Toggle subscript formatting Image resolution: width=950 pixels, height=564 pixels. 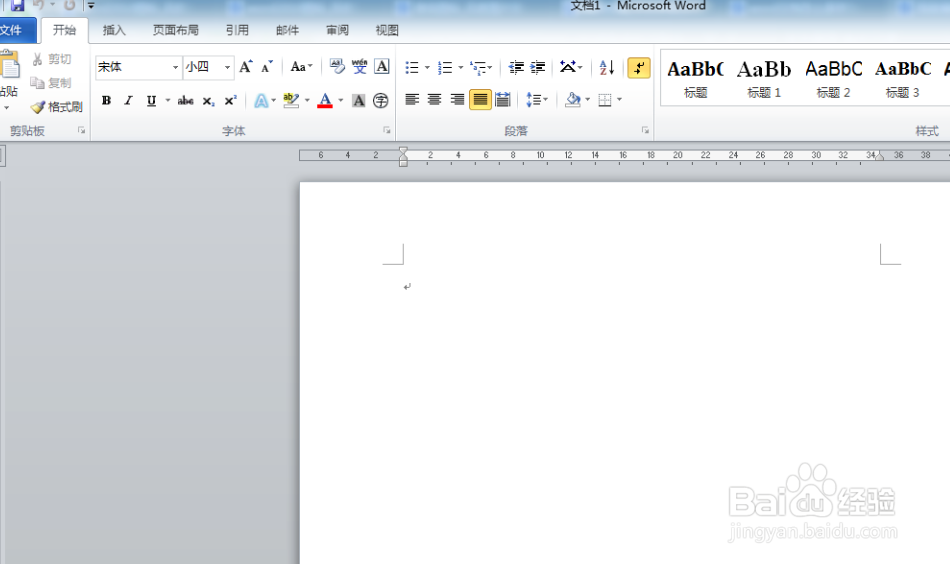[208, 101]
